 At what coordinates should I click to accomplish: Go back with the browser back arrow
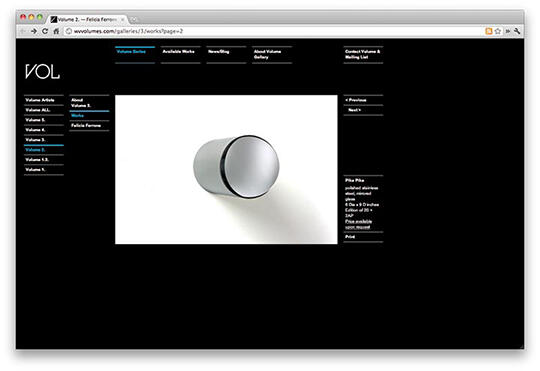pos(23,31)
